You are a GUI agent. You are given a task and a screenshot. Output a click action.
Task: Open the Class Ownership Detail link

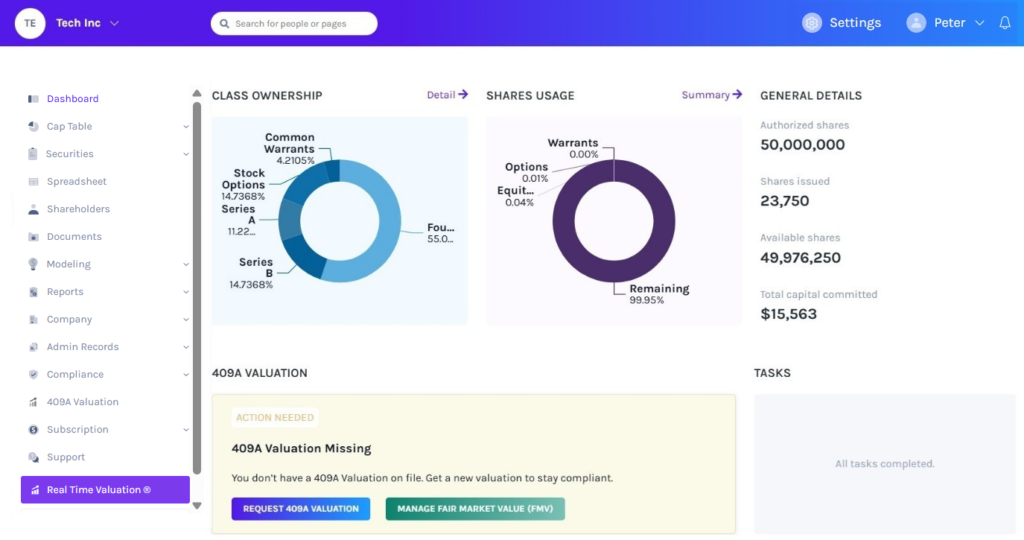pyautogui.click(x=447, y=95)
